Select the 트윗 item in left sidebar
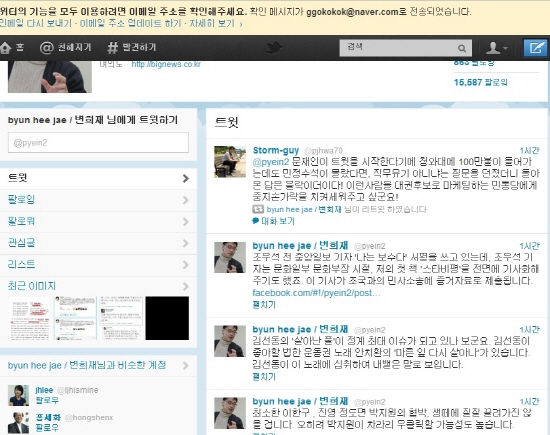550x435 pixels. coord(98,179)
